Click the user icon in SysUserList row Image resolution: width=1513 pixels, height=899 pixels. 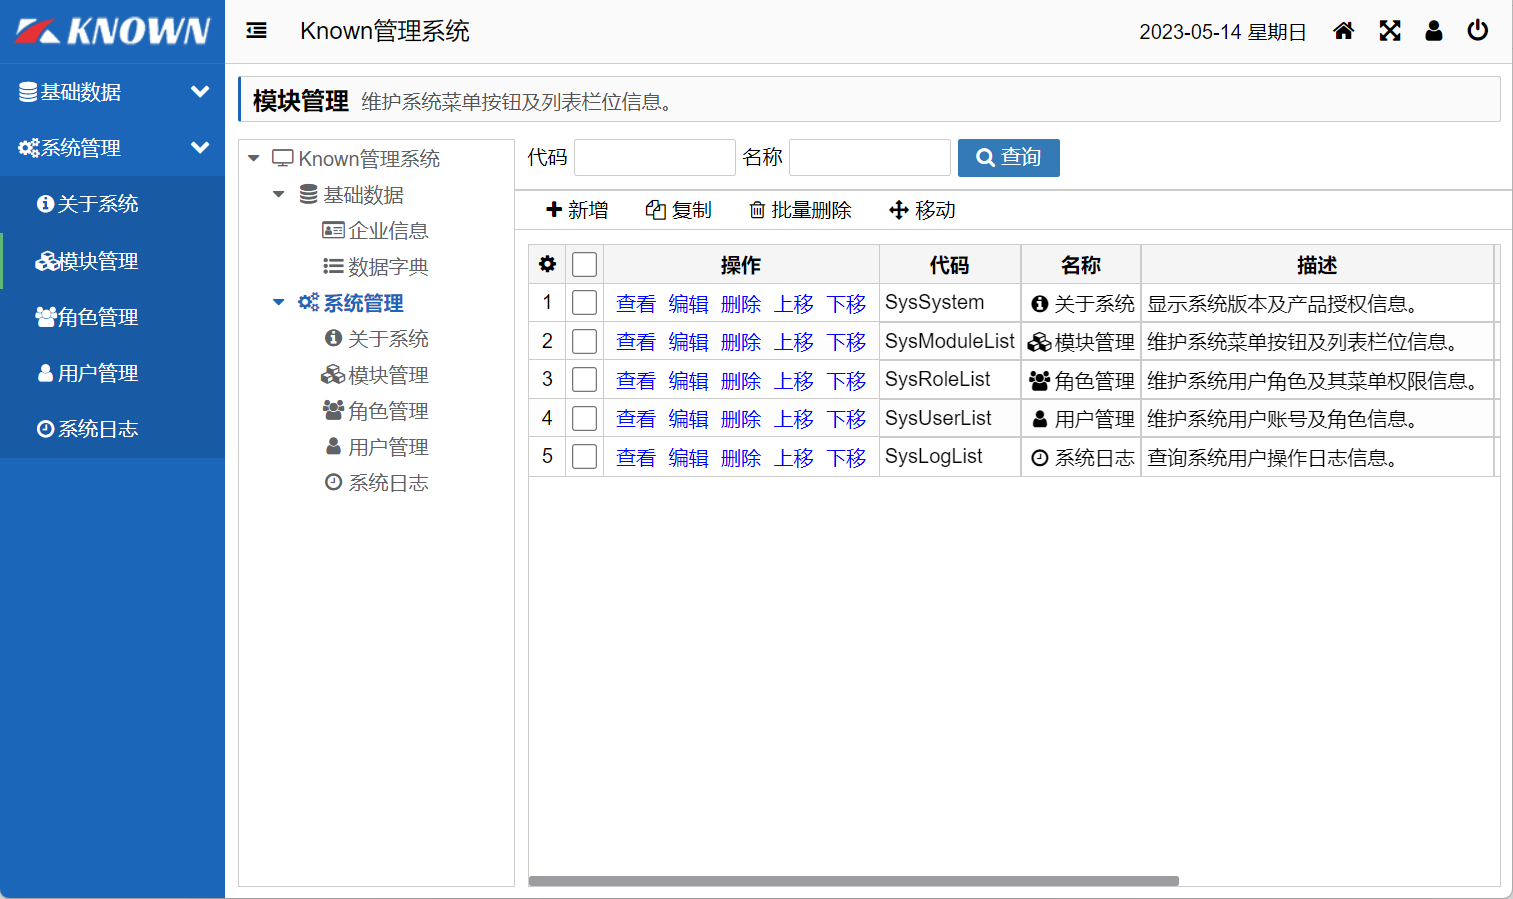pyautogui.click(x=1040, y=419)
